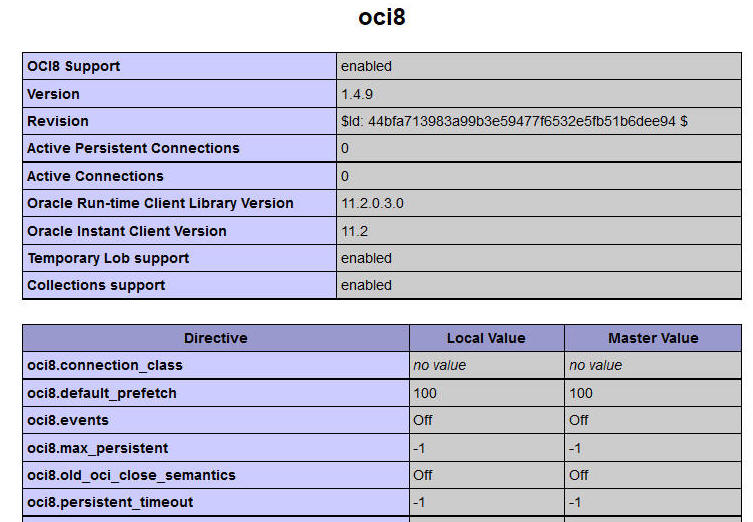Select the Revision Id hash value
The image size is (753, 522).
pos(514,121)
